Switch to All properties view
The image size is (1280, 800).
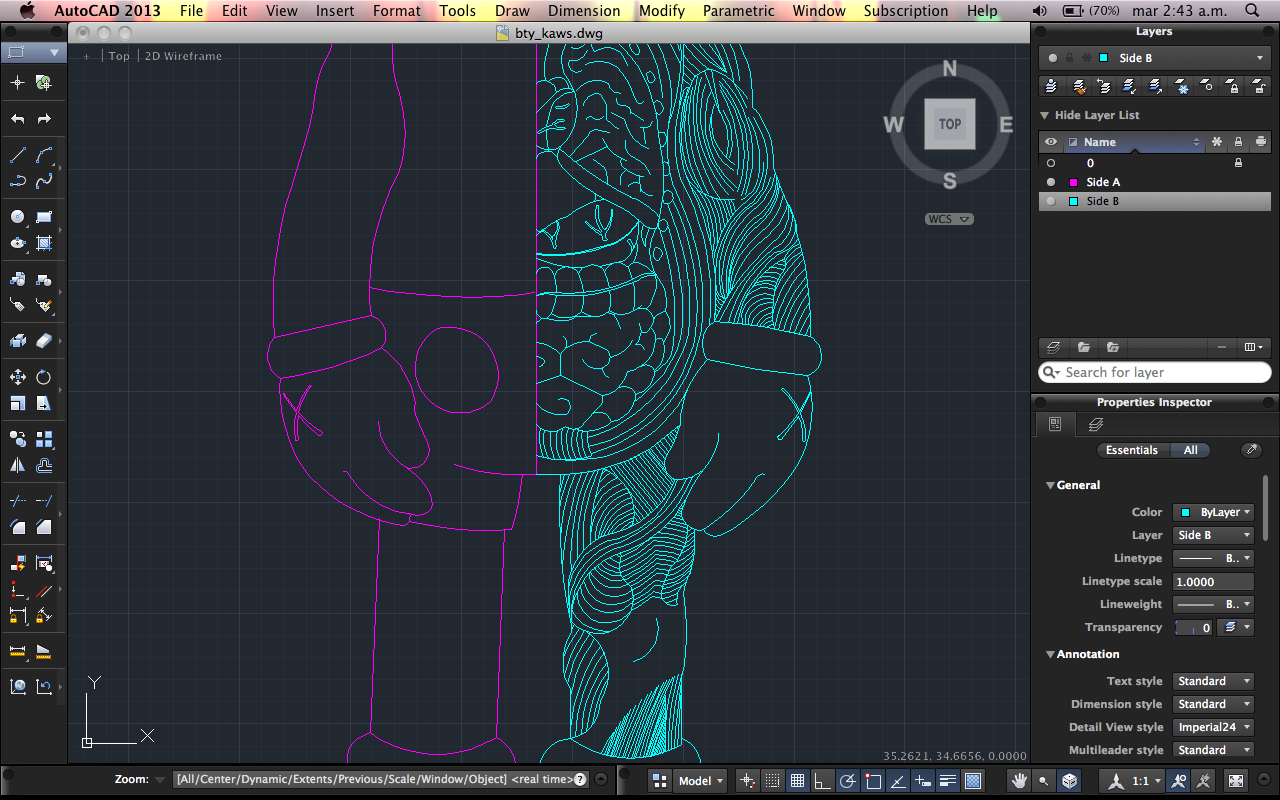1190,450
